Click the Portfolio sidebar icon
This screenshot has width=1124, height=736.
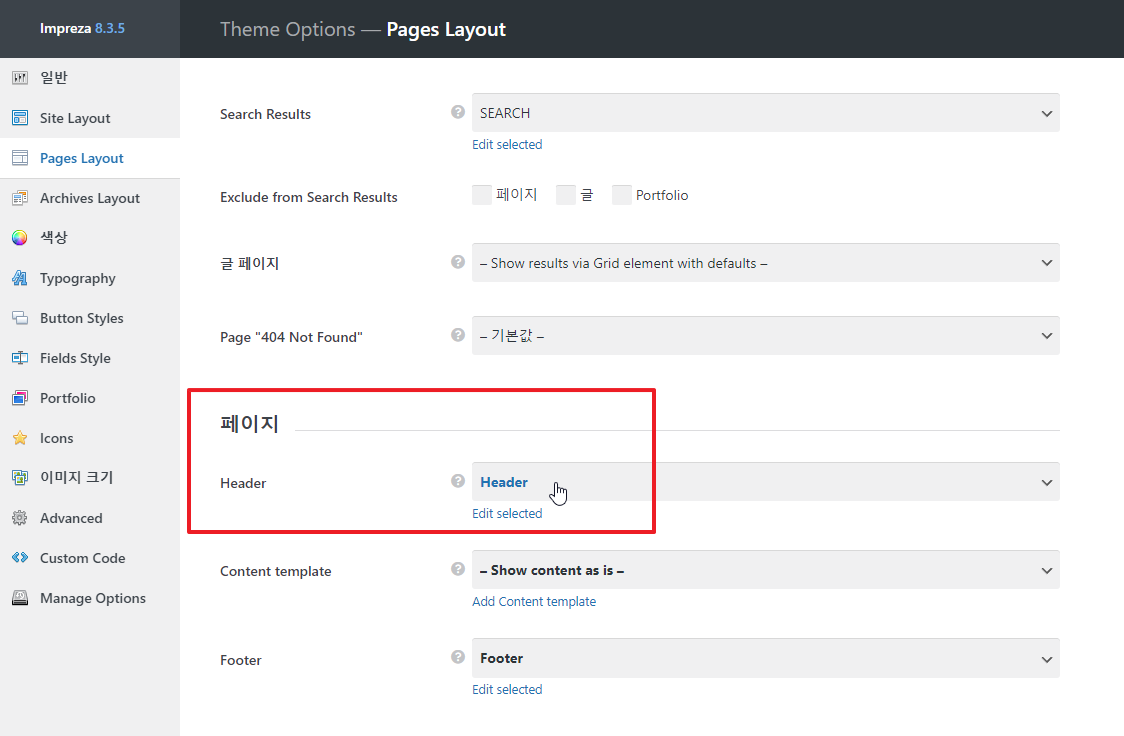tap(20, 398)
